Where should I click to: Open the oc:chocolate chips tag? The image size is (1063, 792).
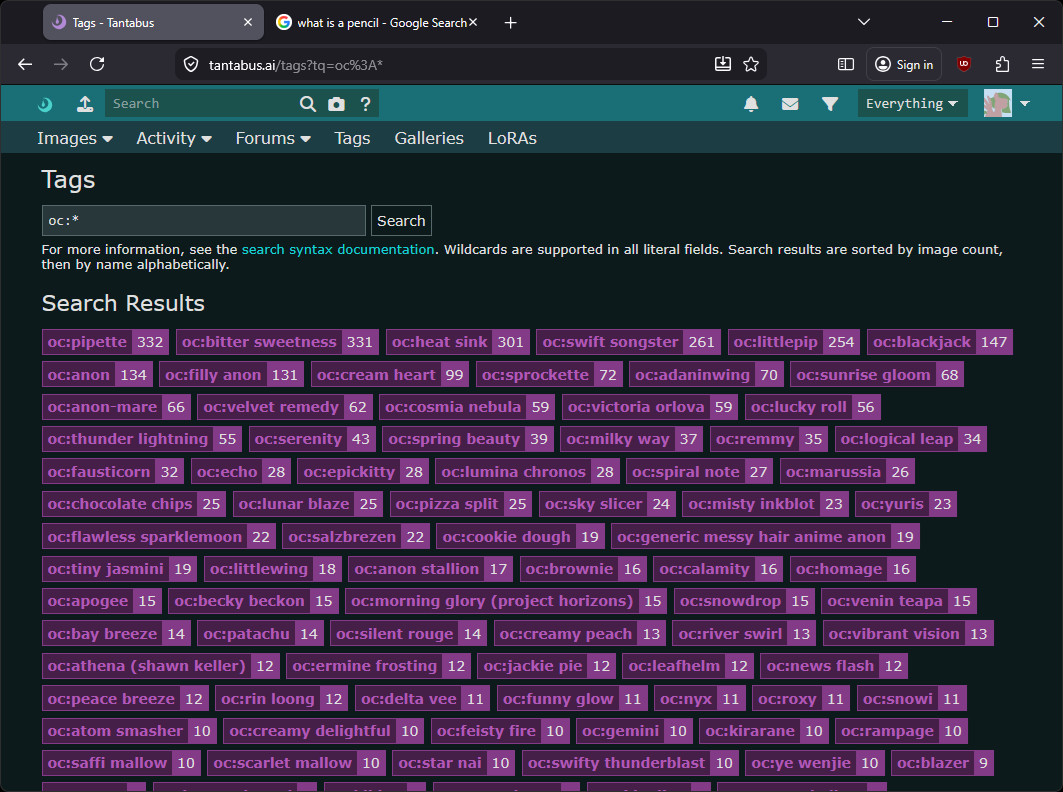[x=134, y=504]
